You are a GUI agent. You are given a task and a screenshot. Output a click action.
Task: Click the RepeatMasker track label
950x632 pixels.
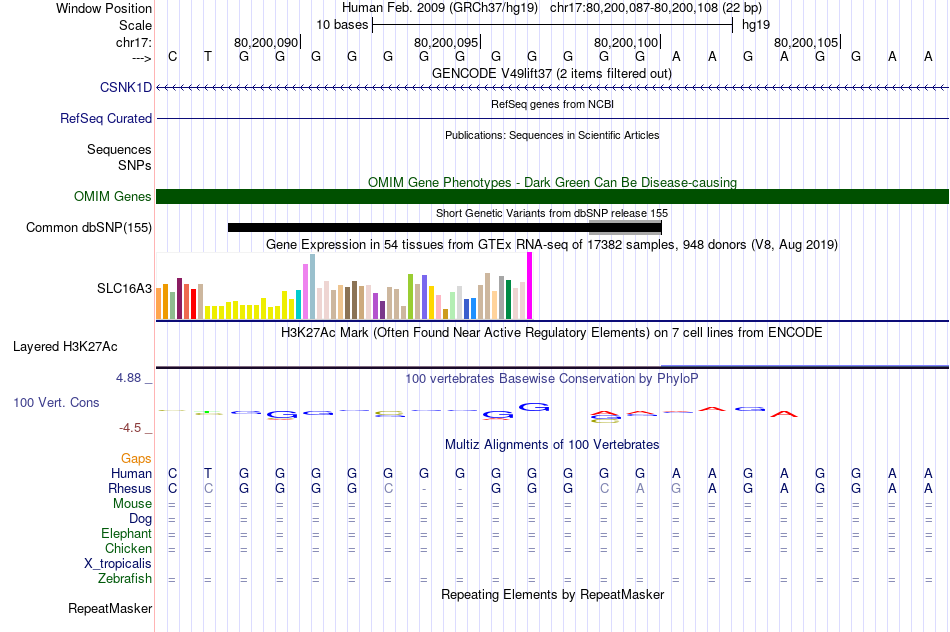pyautogui.click(x=110, y=608)
